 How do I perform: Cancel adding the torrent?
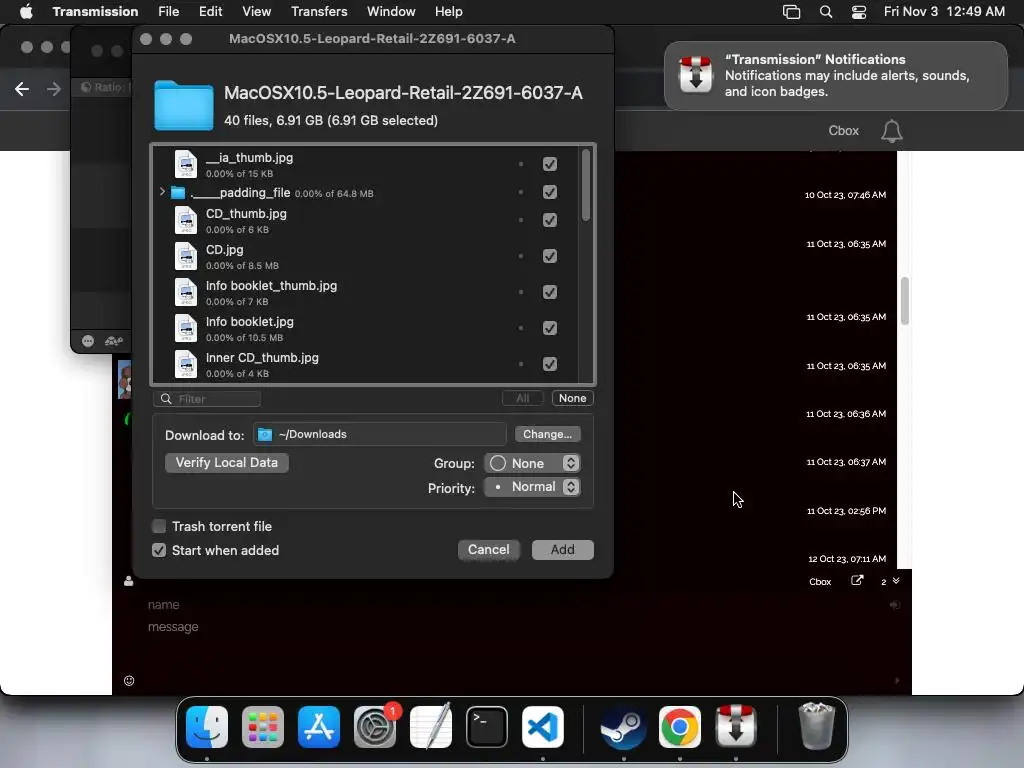pos(488,550)
